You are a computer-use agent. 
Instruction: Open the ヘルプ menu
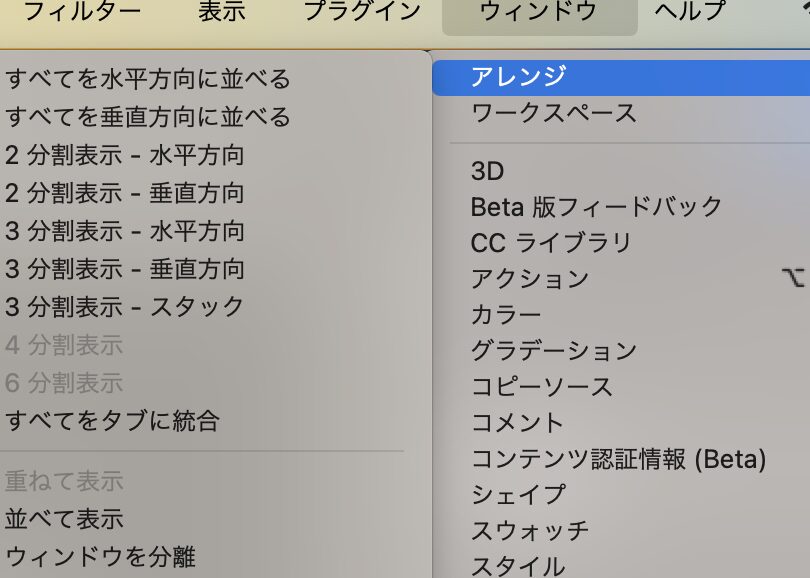coord(690,12)
